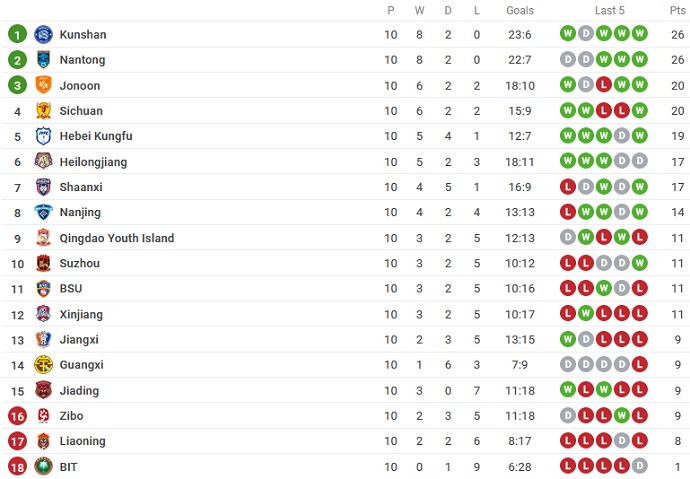Click the BIT club badge
Screen dimensions: 690x479
coord(43,467)
